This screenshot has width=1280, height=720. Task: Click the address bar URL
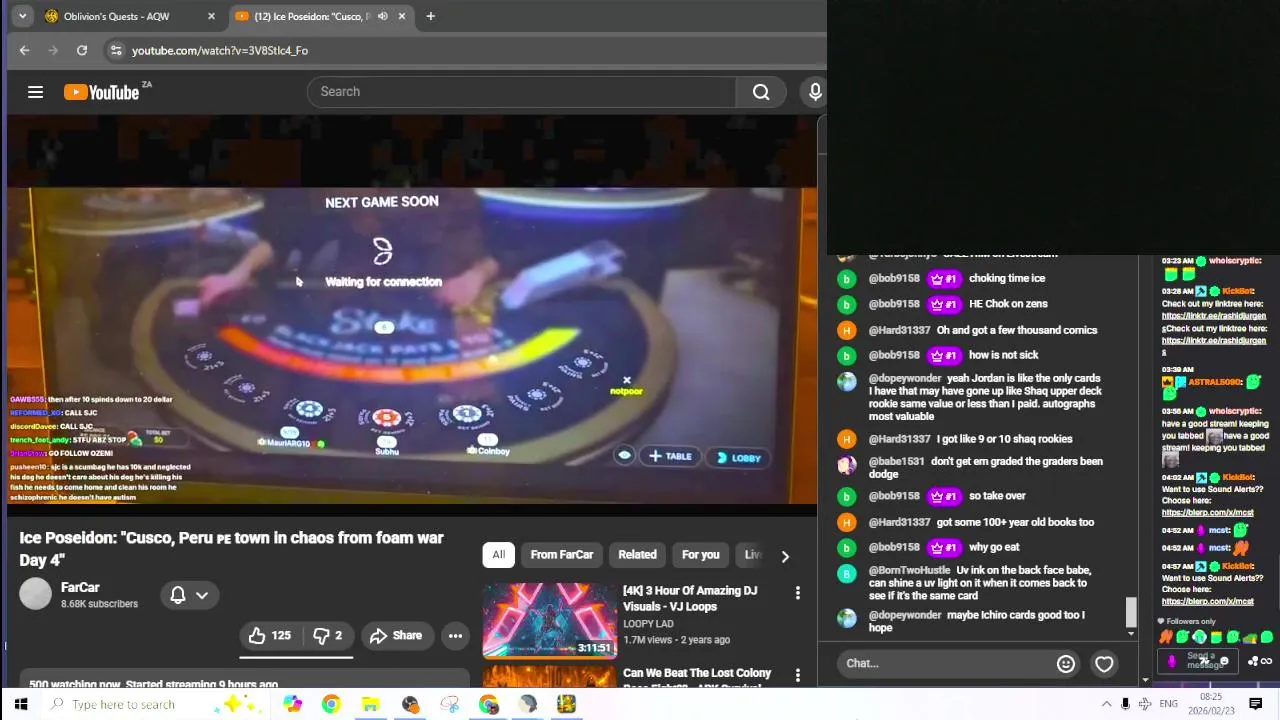[x=220, y=50]
